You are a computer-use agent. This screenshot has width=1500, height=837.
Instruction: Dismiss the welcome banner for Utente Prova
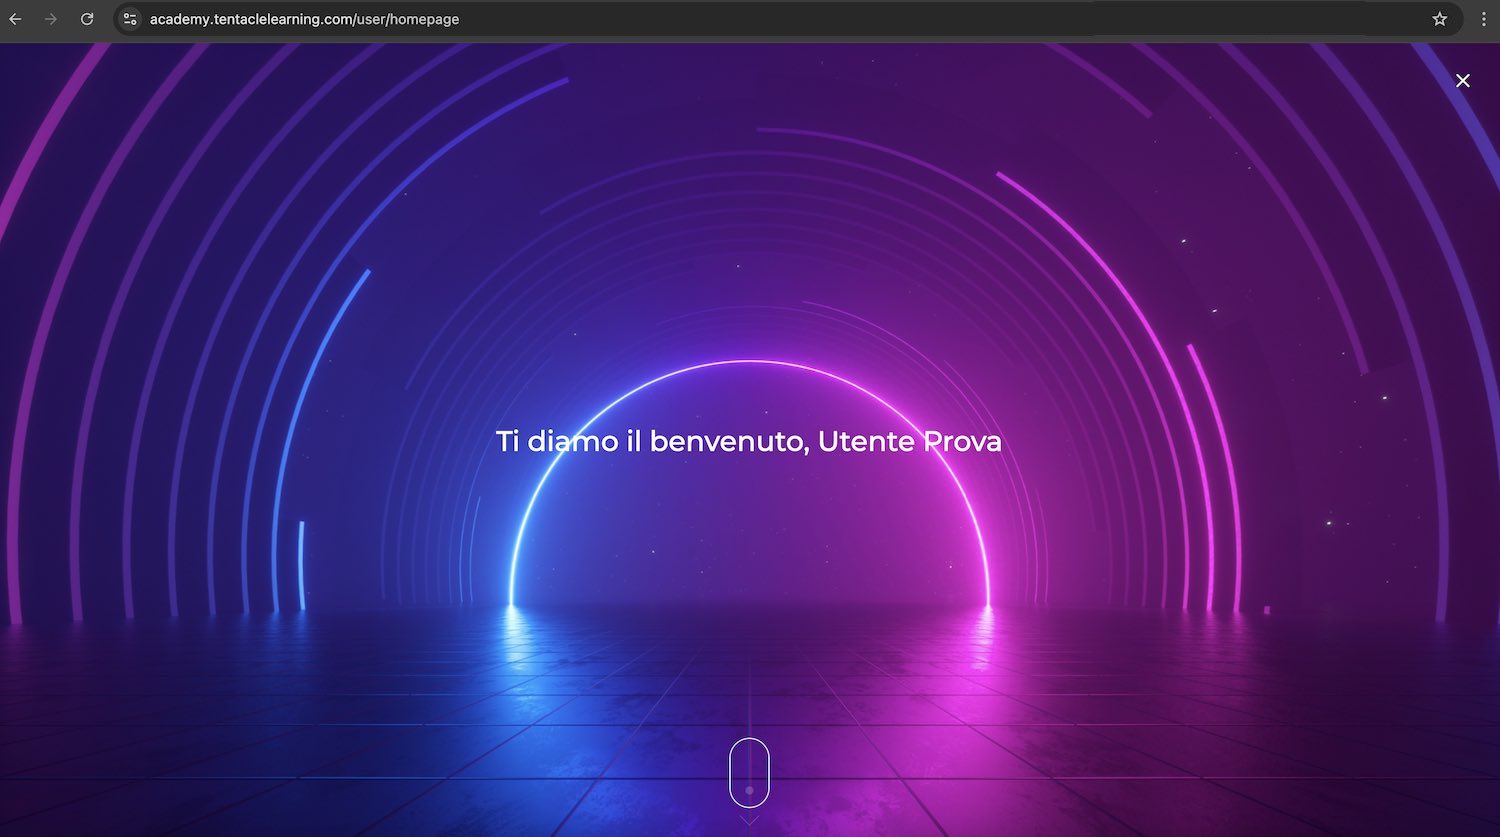pos(1463,80)
